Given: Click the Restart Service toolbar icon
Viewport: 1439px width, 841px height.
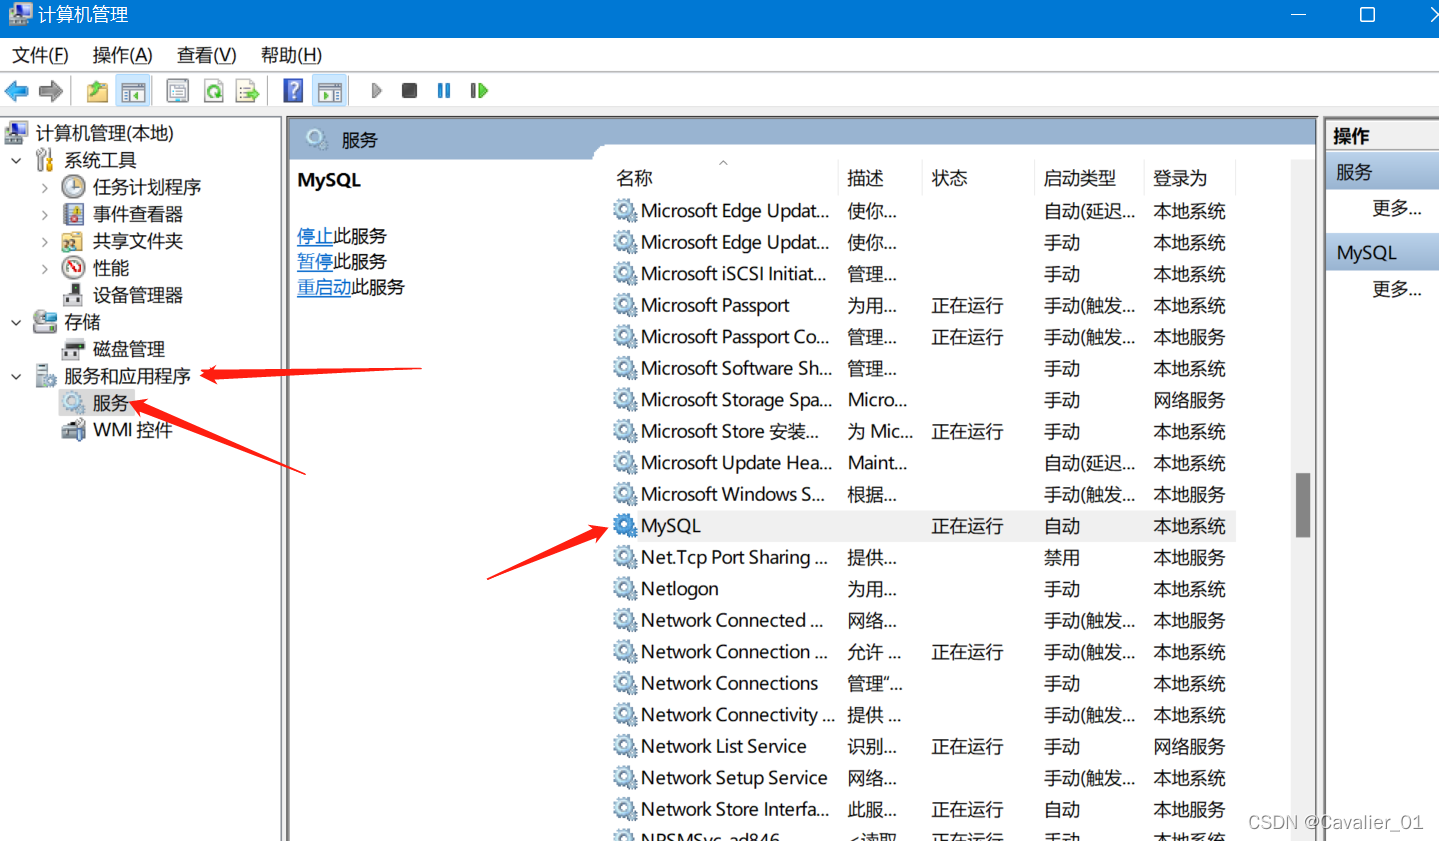Looking at the screenshot, I should [479, 91].
